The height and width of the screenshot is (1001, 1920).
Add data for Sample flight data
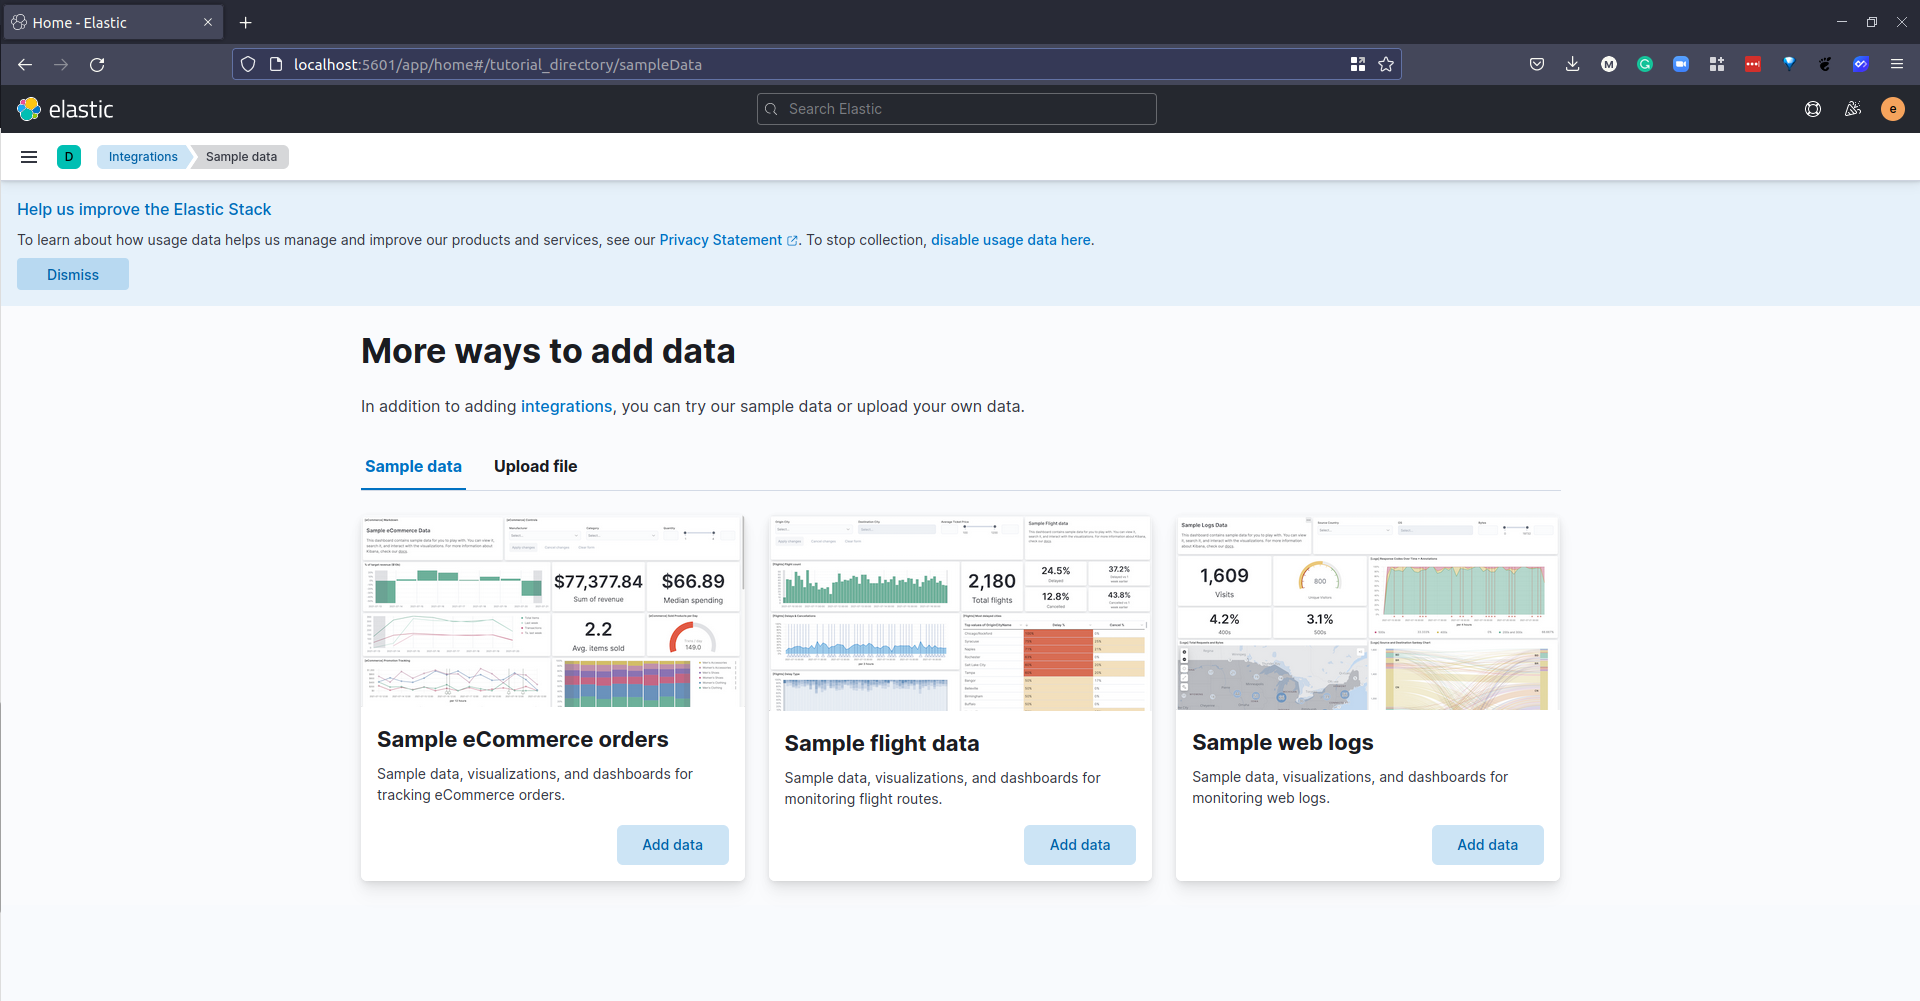1079,845
